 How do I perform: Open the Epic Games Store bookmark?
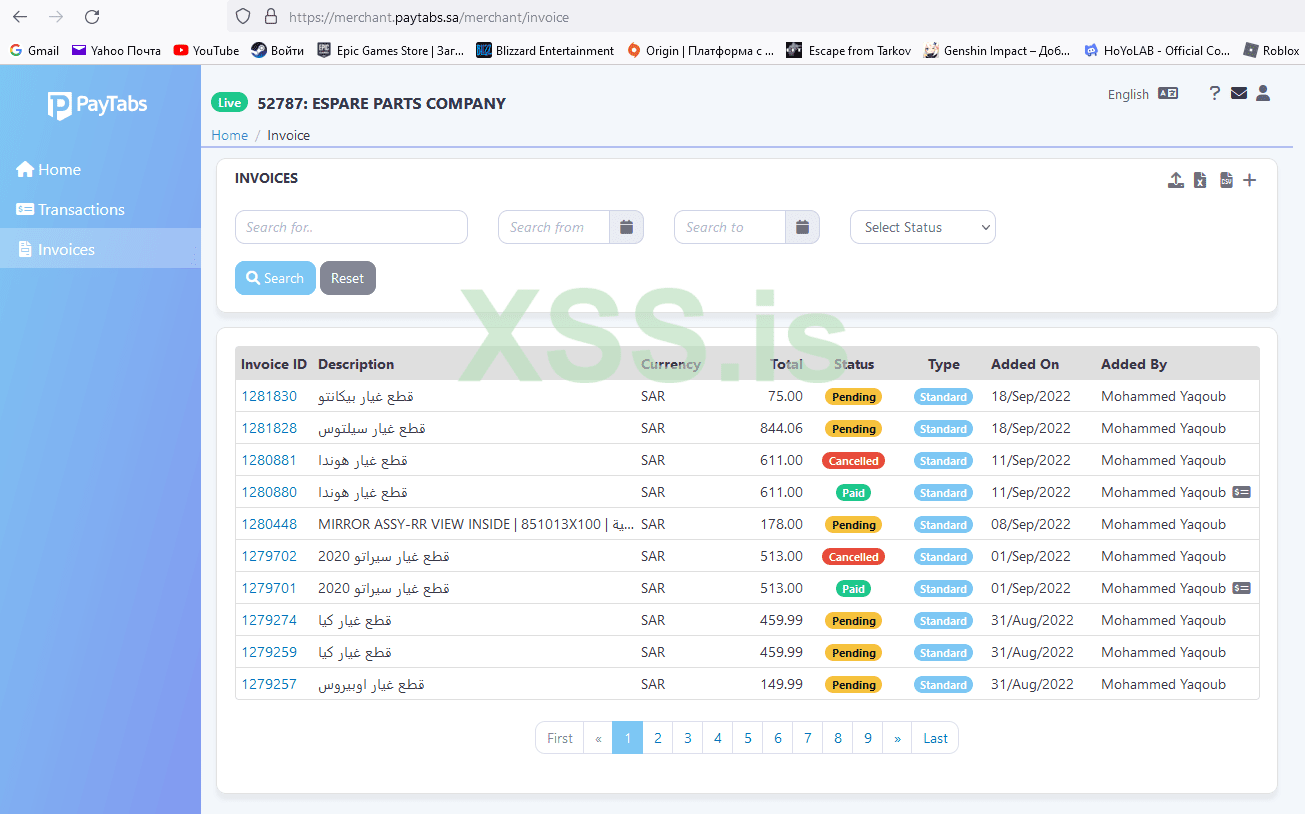[390, 50]
